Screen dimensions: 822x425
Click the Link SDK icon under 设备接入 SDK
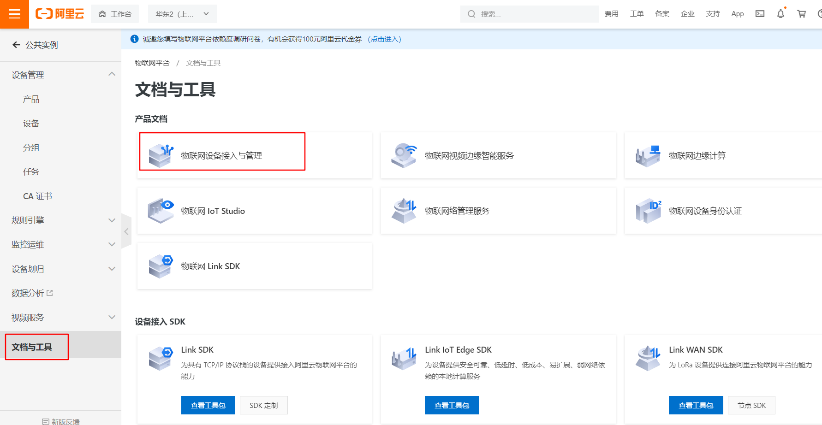point(160,358)
